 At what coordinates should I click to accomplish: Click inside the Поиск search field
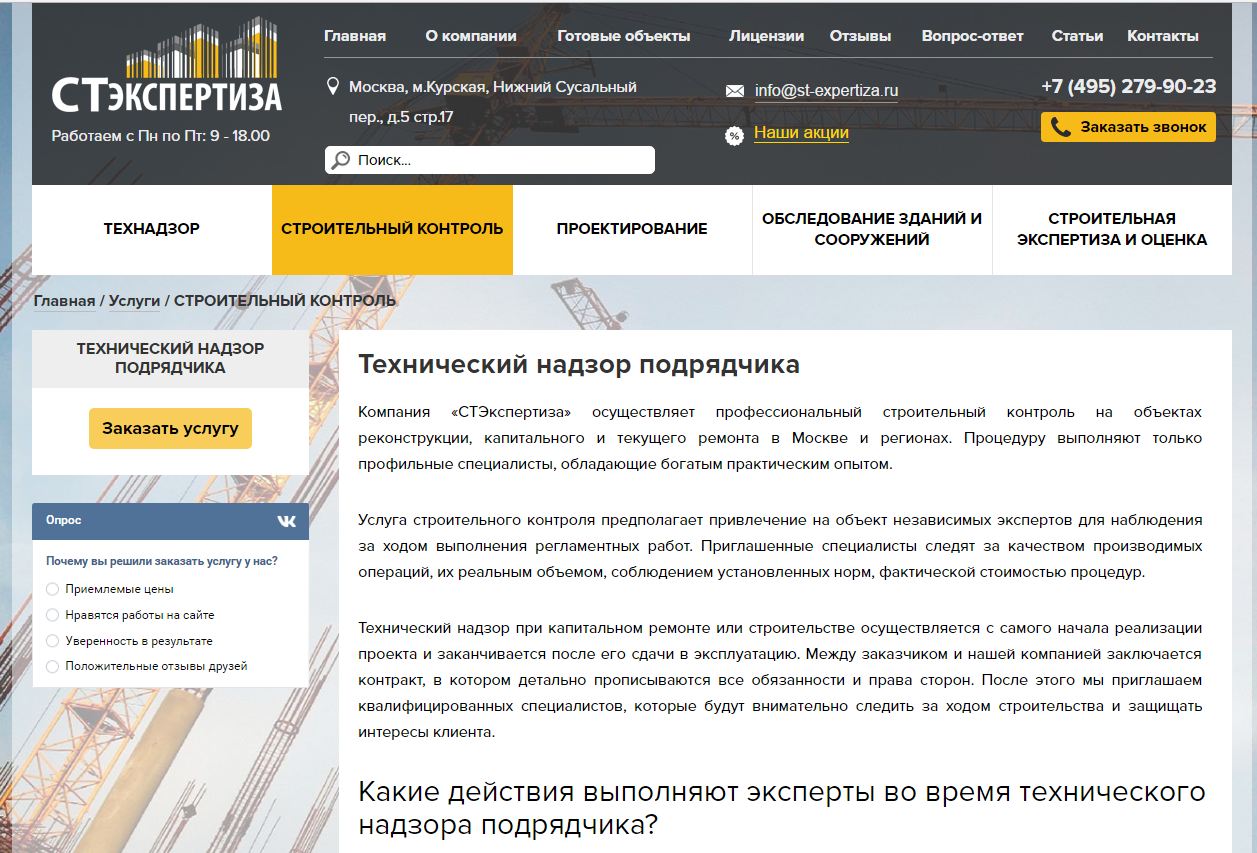(x=490, y=160)
